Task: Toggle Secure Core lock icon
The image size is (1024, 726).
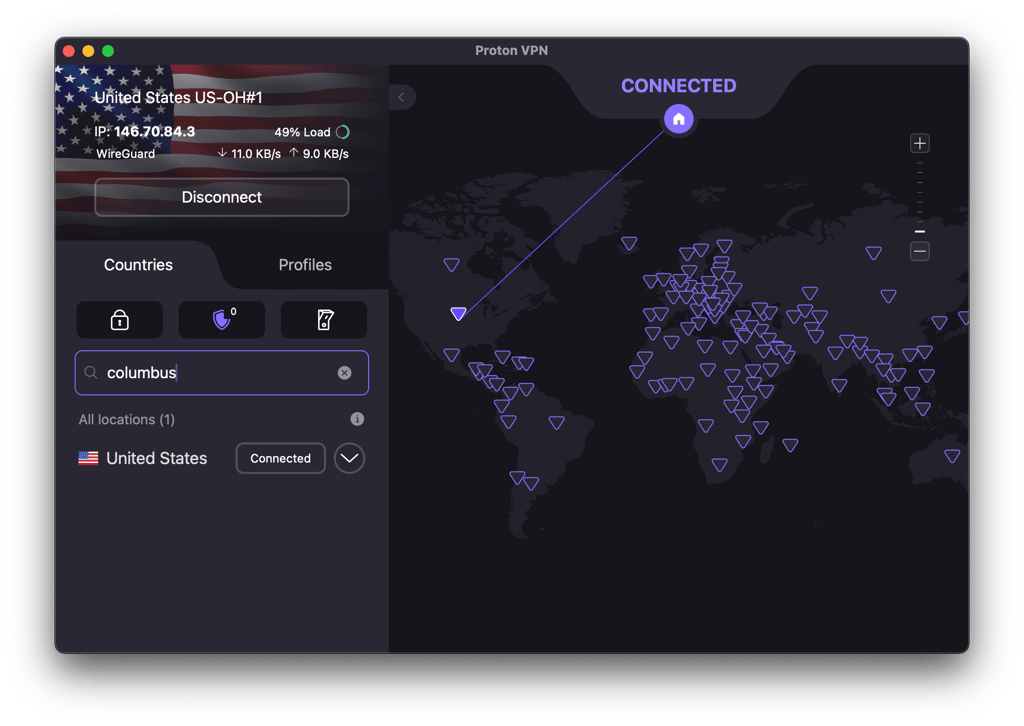Action: (120, 320)
